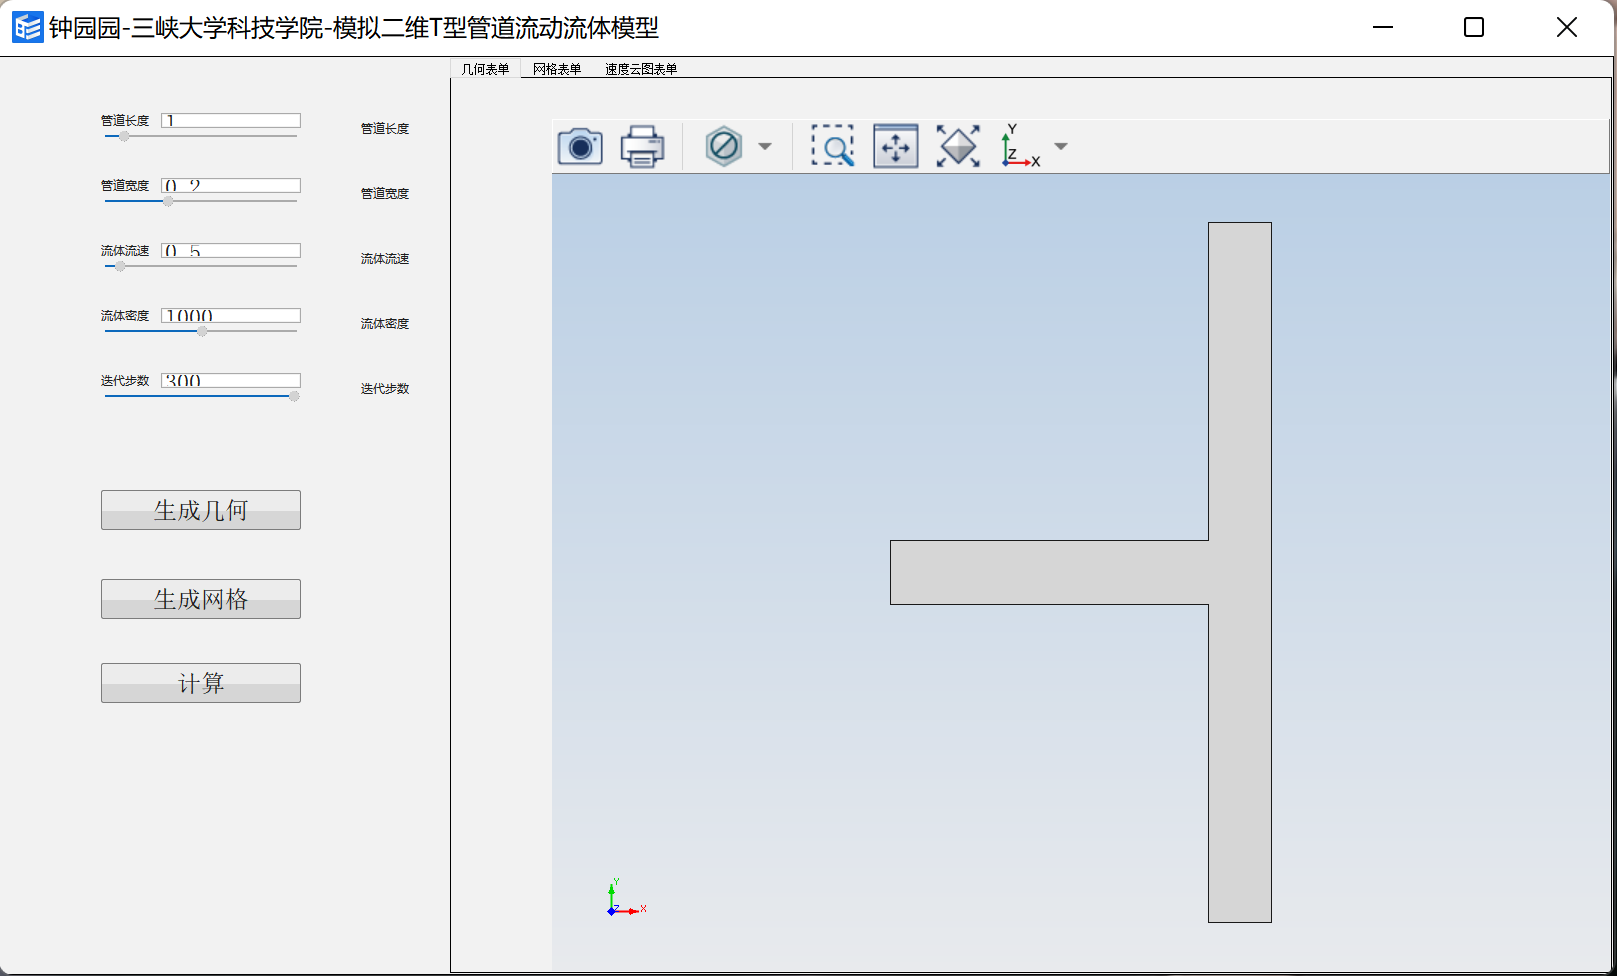Maximize the application window
The image size is (1617, 976).
(x=1474, y=27)
